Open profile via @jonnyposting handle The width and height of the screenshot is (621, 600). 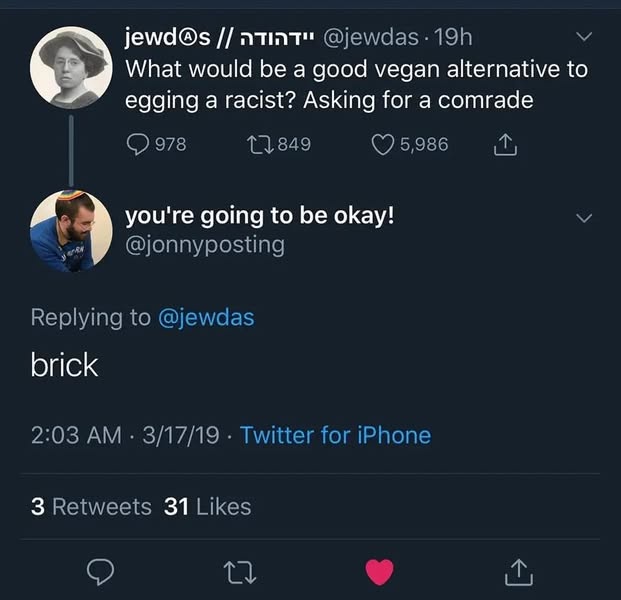click(205, 245)
